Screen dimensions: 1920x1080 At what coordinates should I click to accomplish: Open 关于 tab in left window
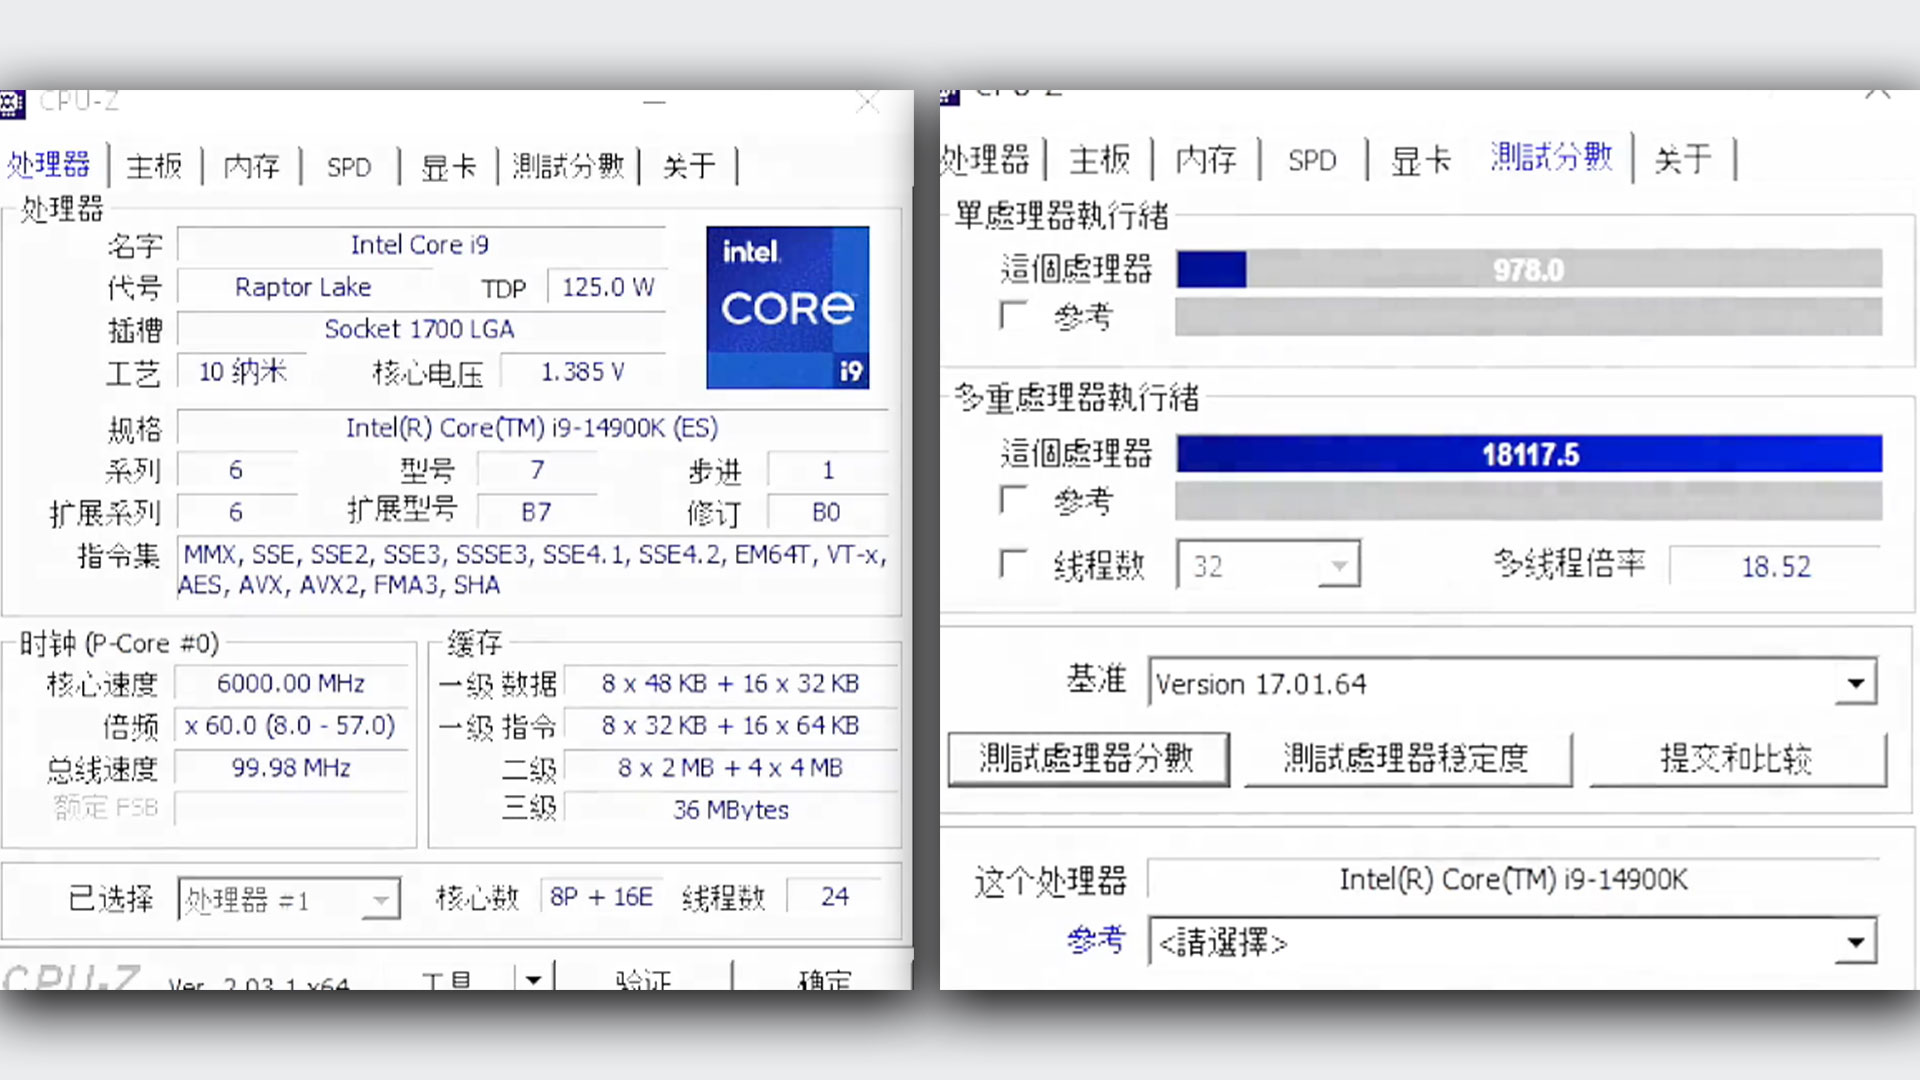689,165
